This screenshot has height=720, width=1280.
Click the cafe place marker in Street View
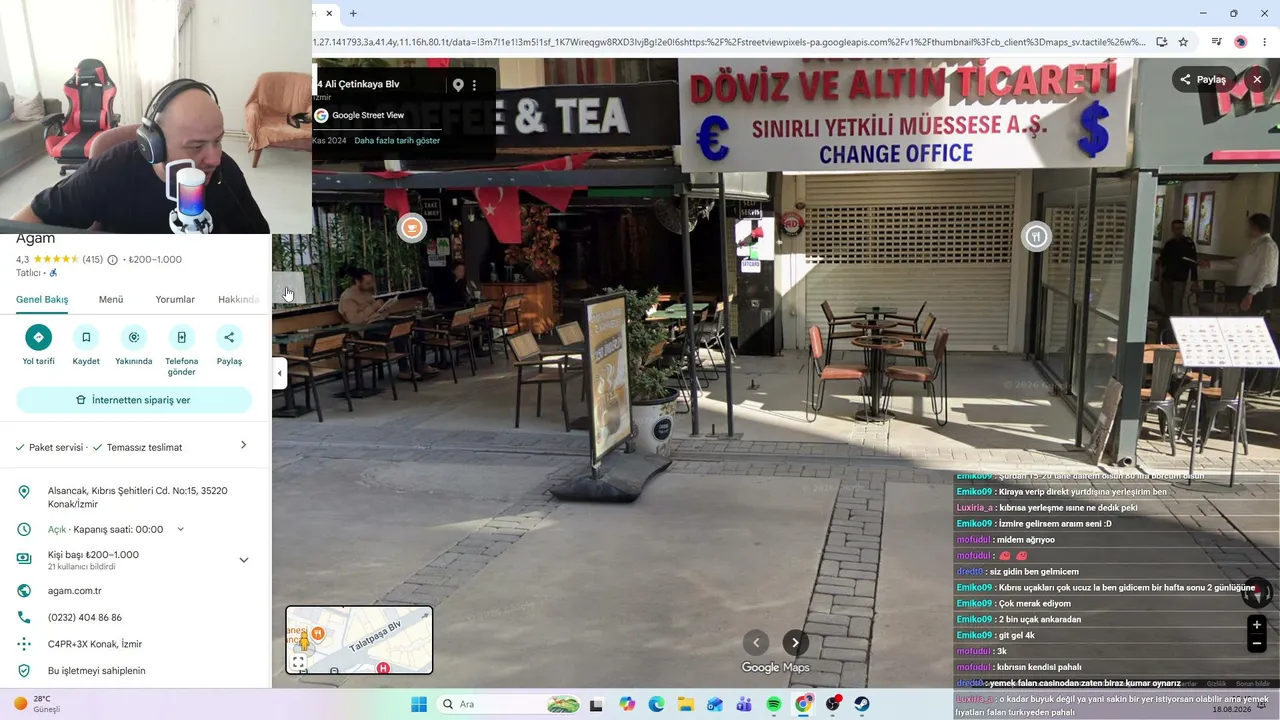pyautogui.click(x=411, y=228)
